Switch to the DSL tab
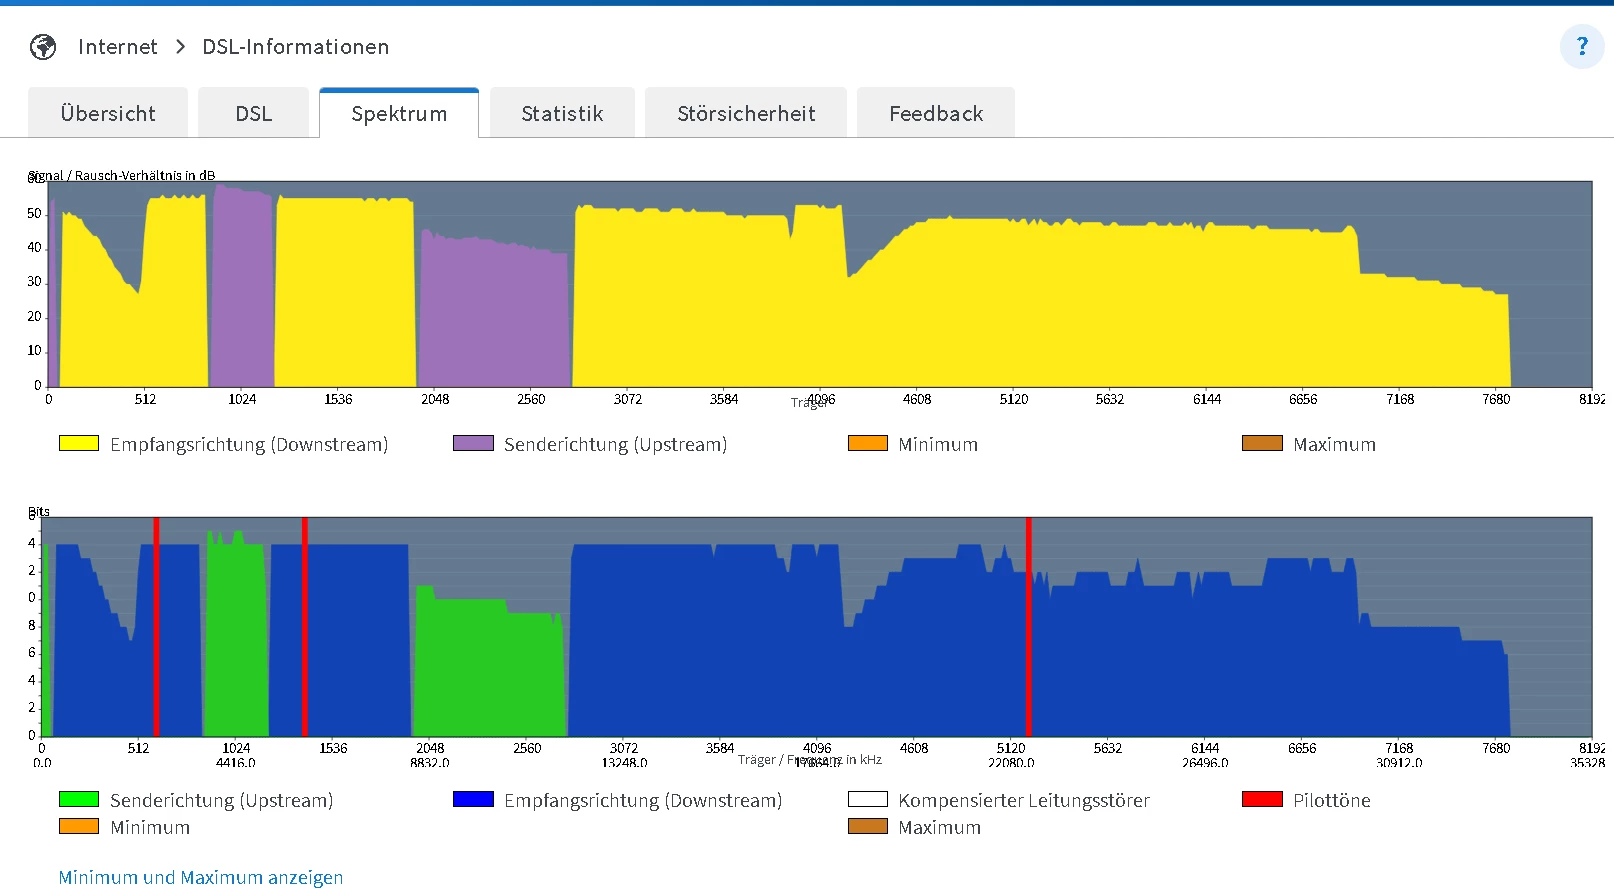 (253, 114)
